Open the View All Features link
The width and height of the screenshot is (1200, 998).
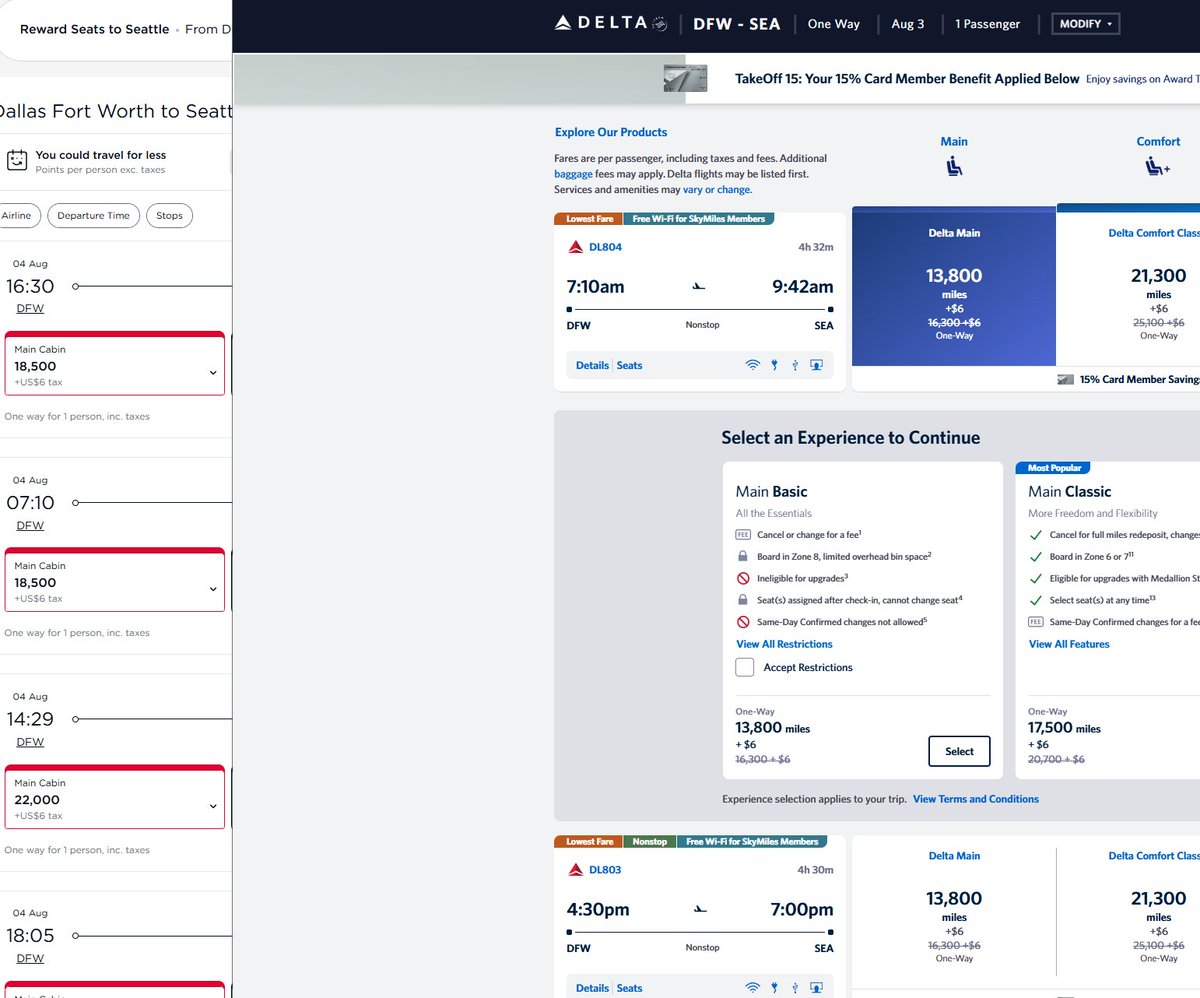coord(1069,644)
